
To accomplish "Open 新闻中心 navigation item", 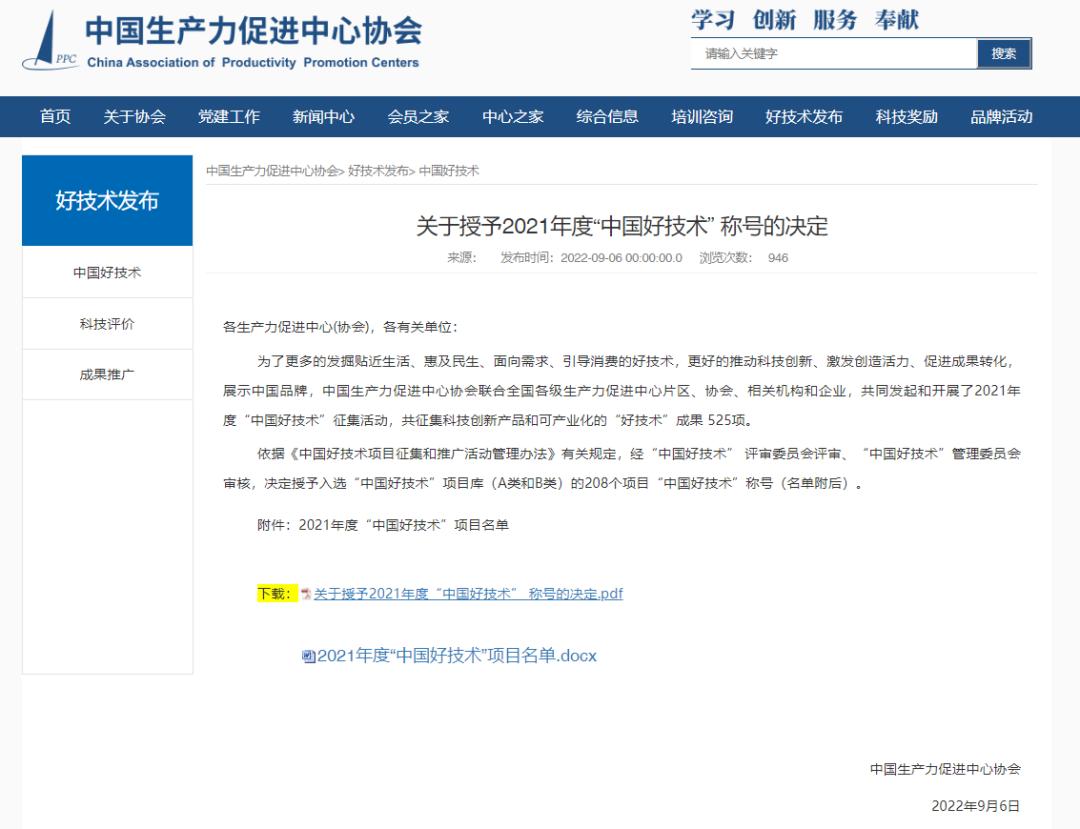I will pyautogui.click(x=323, y=116).
